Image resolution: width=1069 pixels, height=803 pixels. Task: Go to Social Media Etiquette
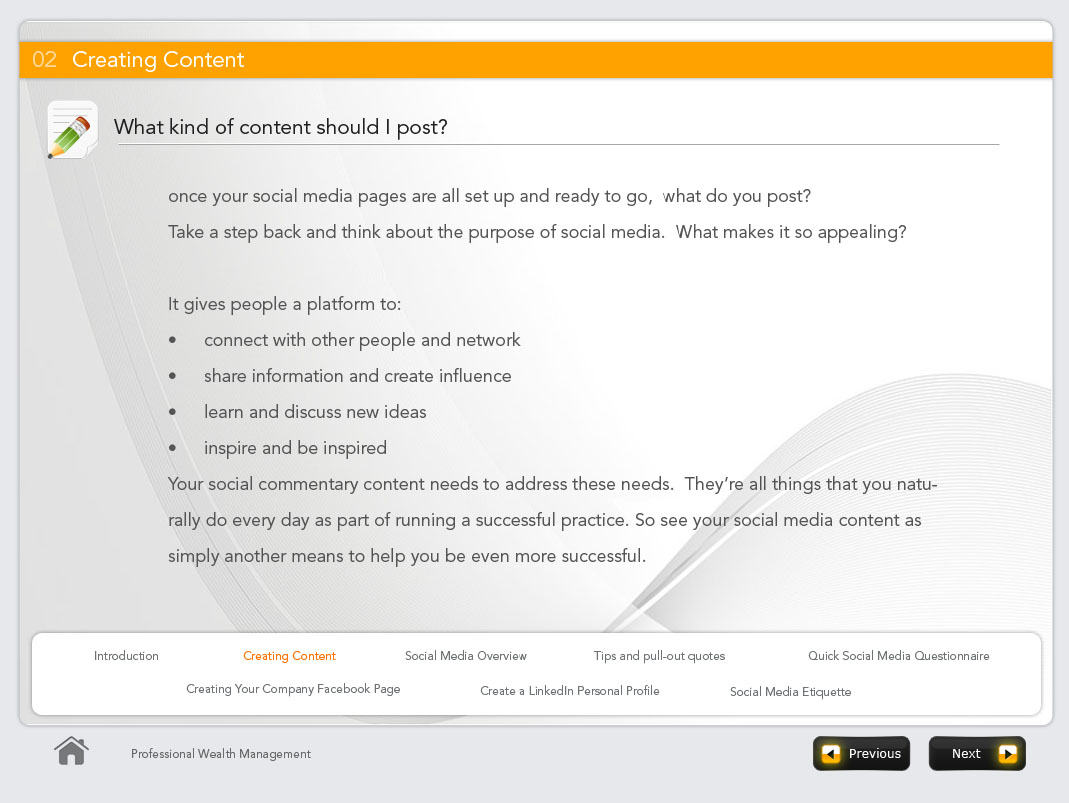(x=790, y=692)
